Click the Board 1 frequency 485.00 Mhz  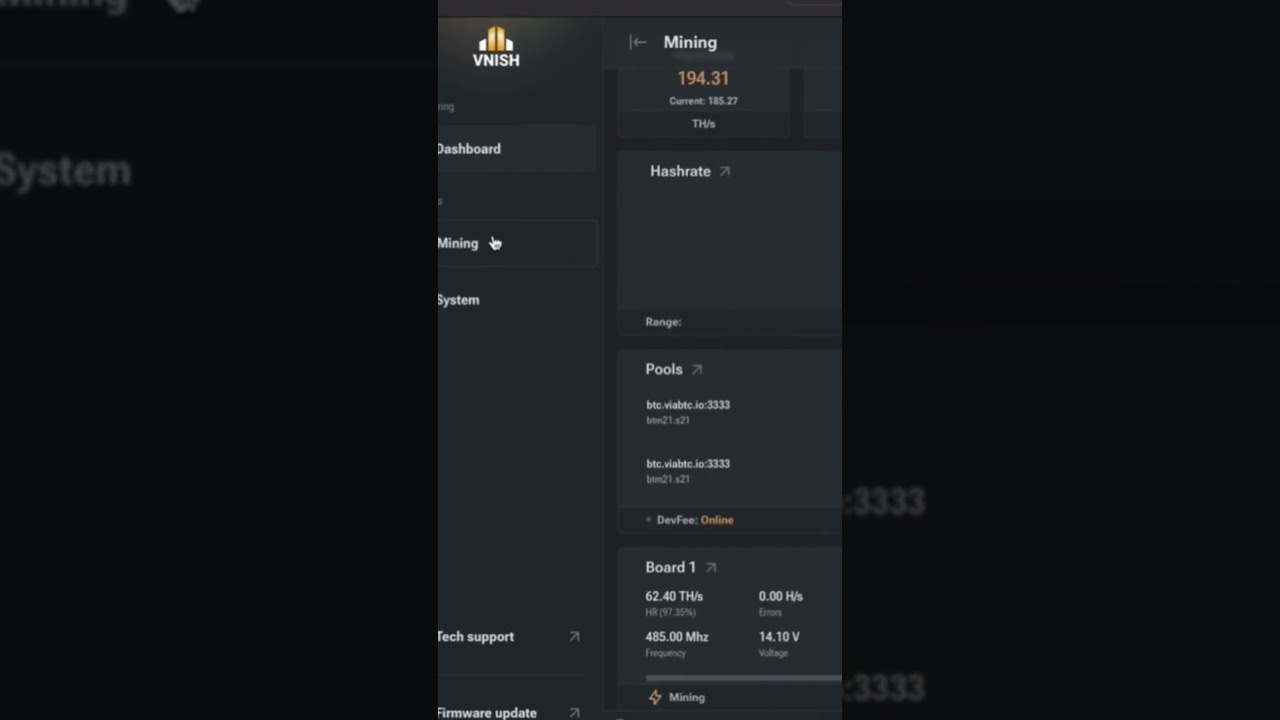[x=677, y=637]
